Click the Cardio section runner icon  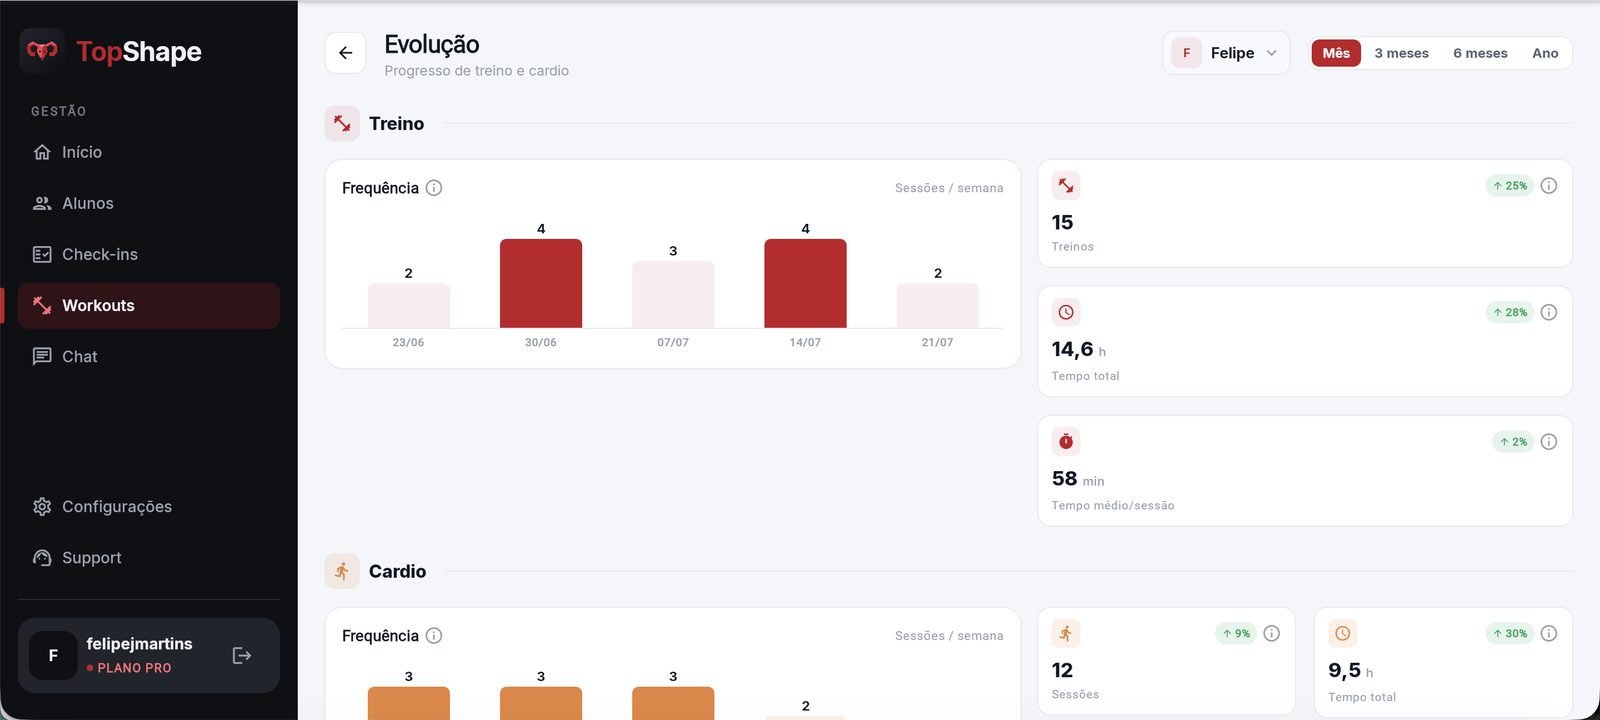point(342,571)
